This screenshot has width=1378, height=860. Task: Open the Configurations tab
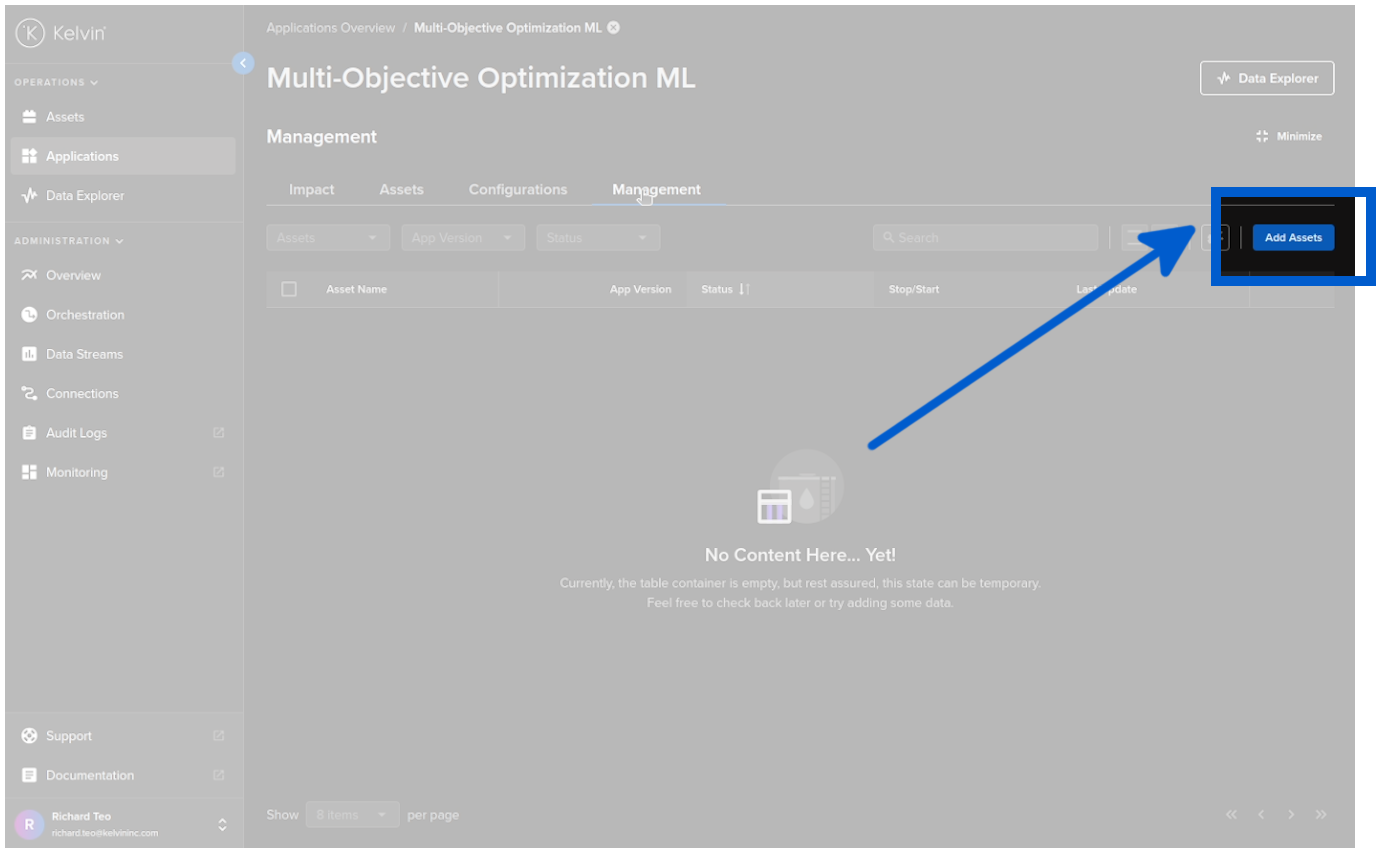pyautogui.click(x=517, y=189)
